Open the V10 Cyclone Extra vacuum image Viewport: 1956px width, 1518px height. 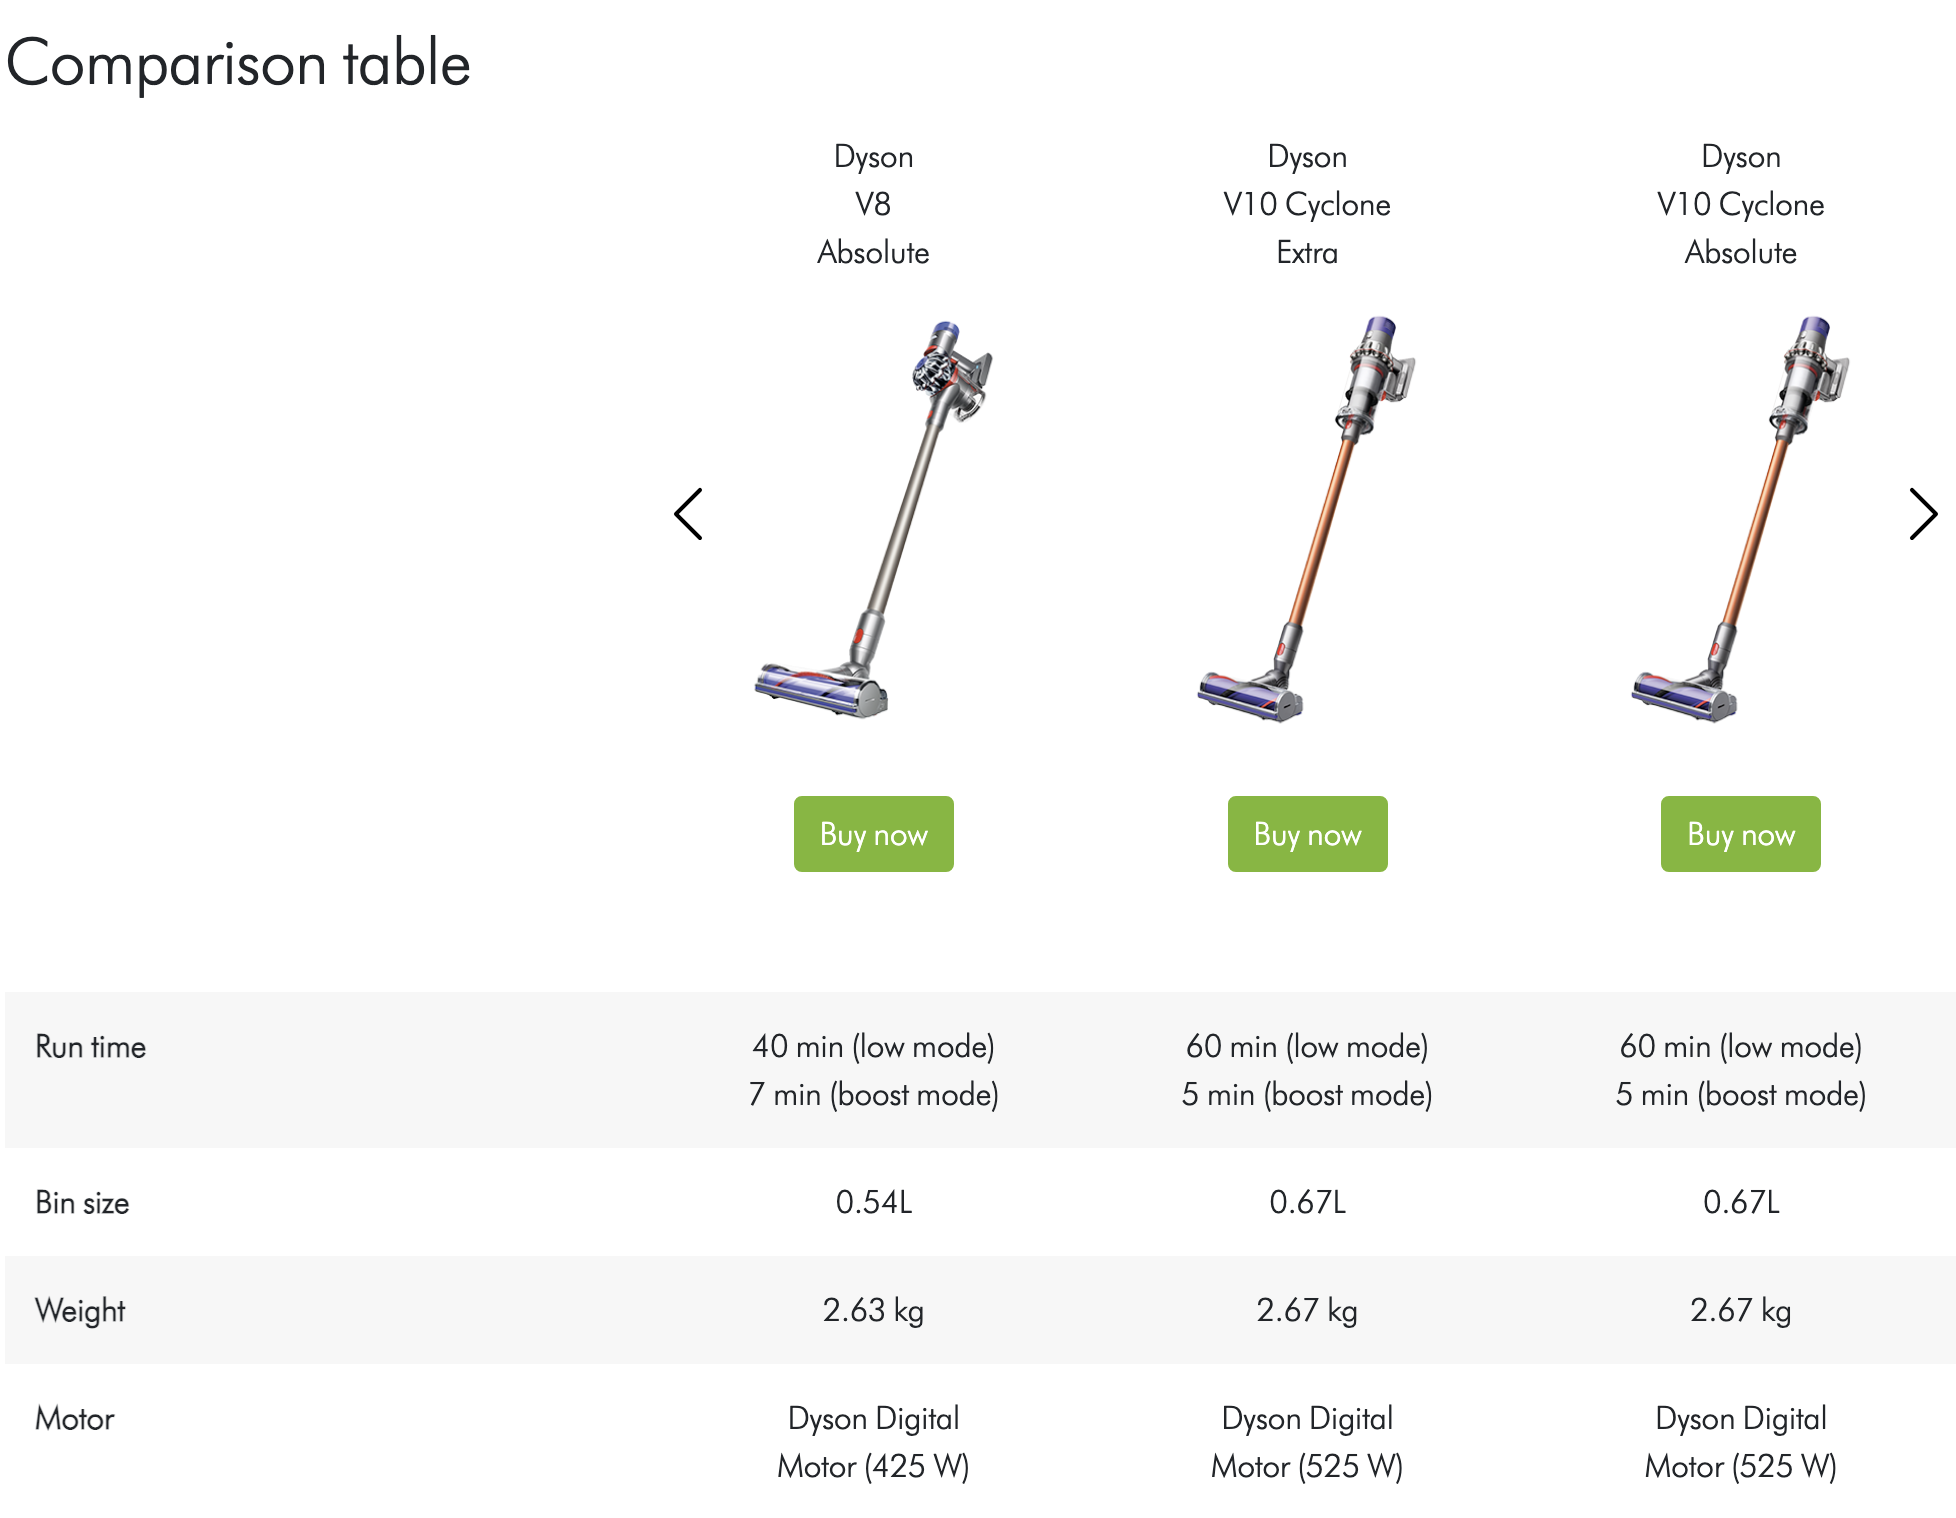[x=1307, y=519]
